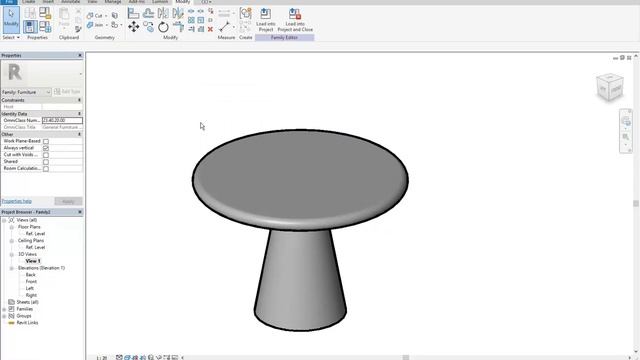Choose the Offset tool icon
This screenshot has height=360, width=640.
[149, 13]
